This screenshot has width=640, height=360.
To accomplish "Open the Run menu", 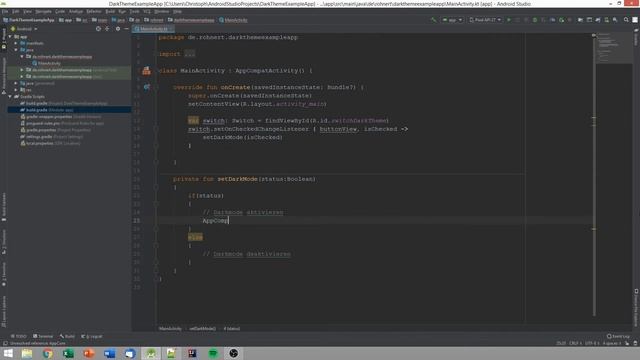I will (x=122, y=11).
